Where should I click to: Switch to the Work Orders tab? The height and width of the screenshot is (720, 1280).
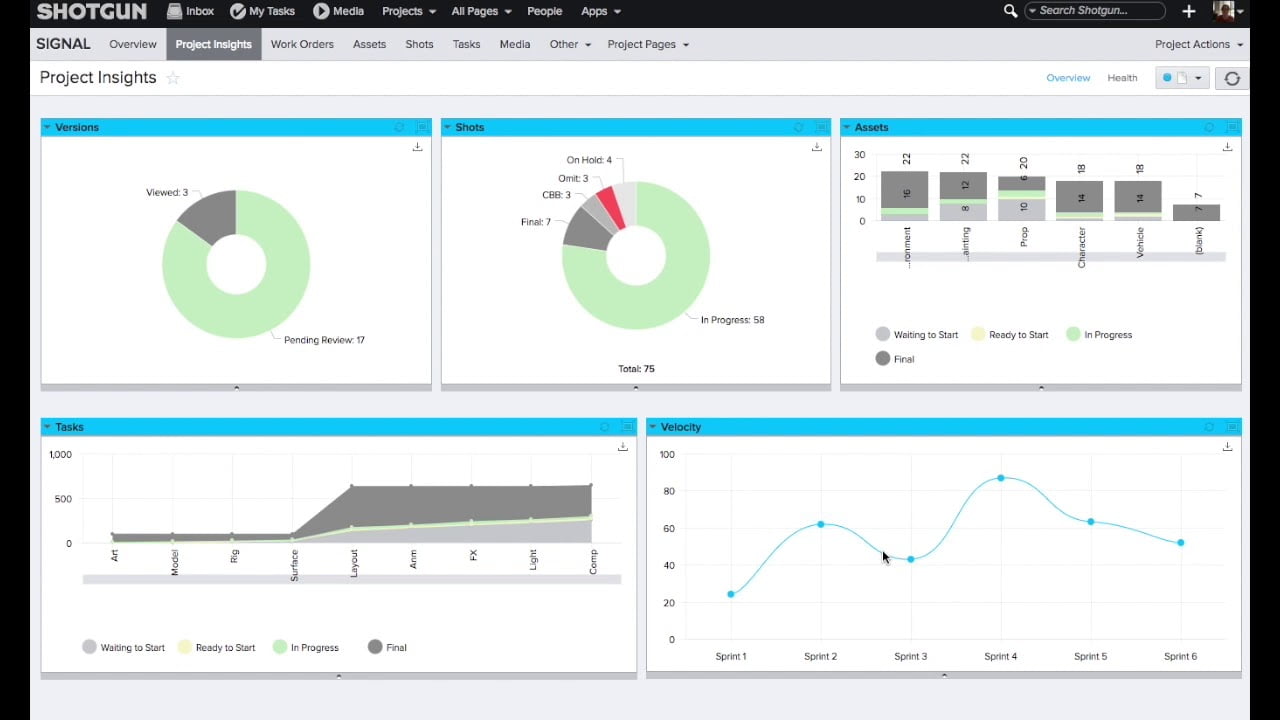coord(302,44)
